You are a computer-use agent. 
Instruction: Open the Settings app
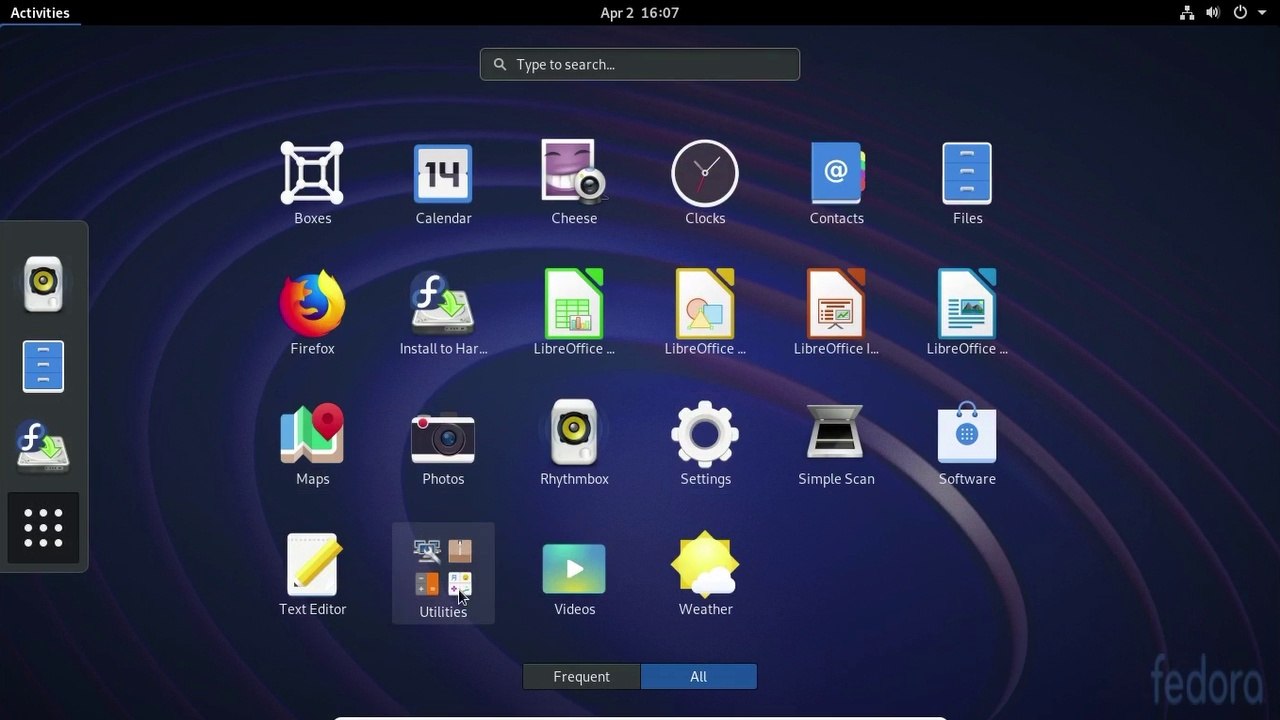tap(705, 434)
